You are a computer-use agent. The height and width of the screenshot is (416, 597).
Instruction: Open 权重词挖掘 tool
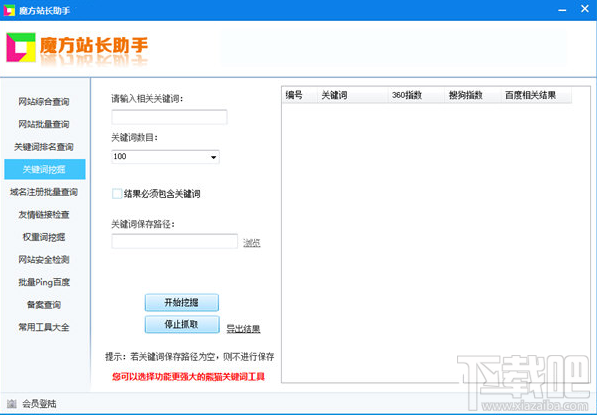(x=44, y=237)
